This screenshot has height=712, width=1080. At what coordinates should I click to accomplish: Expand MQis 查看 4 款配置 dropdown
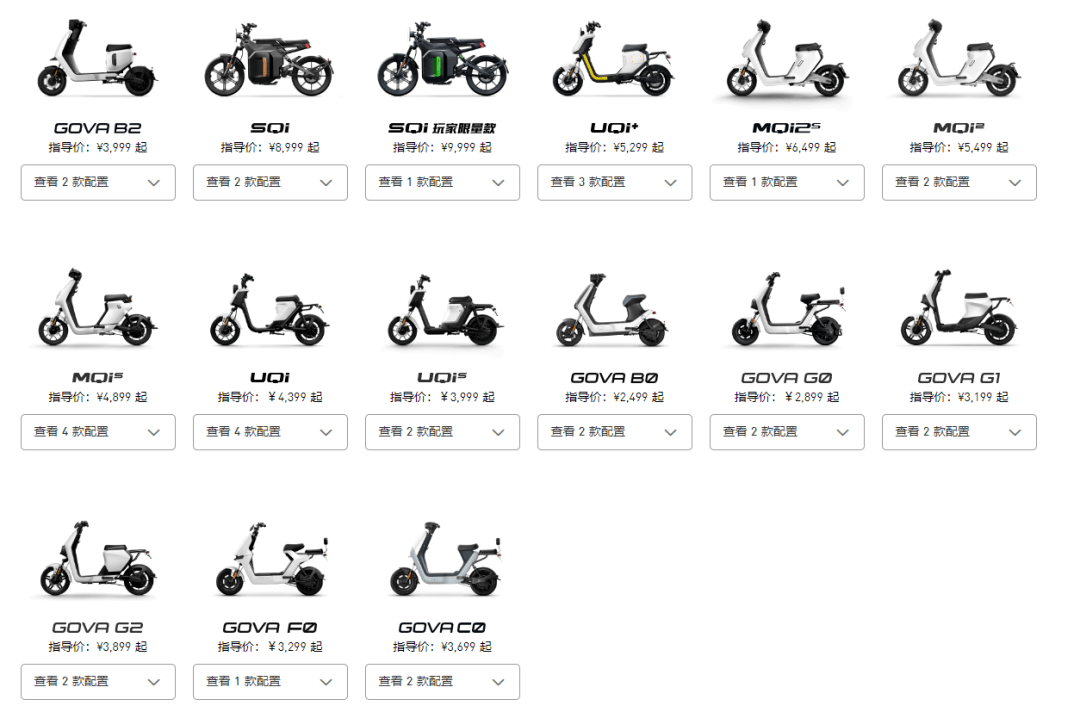coord(98,432)
